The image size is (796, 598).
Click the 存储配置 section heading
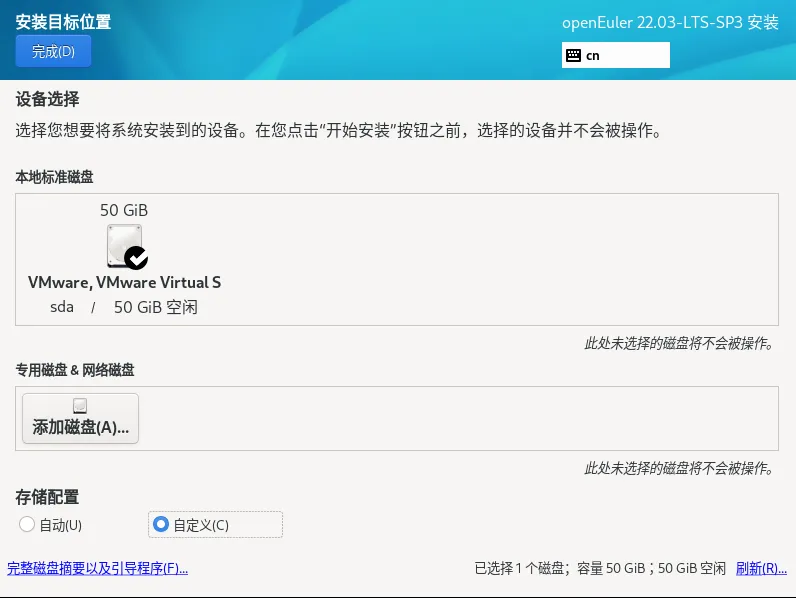click(47, 497)
